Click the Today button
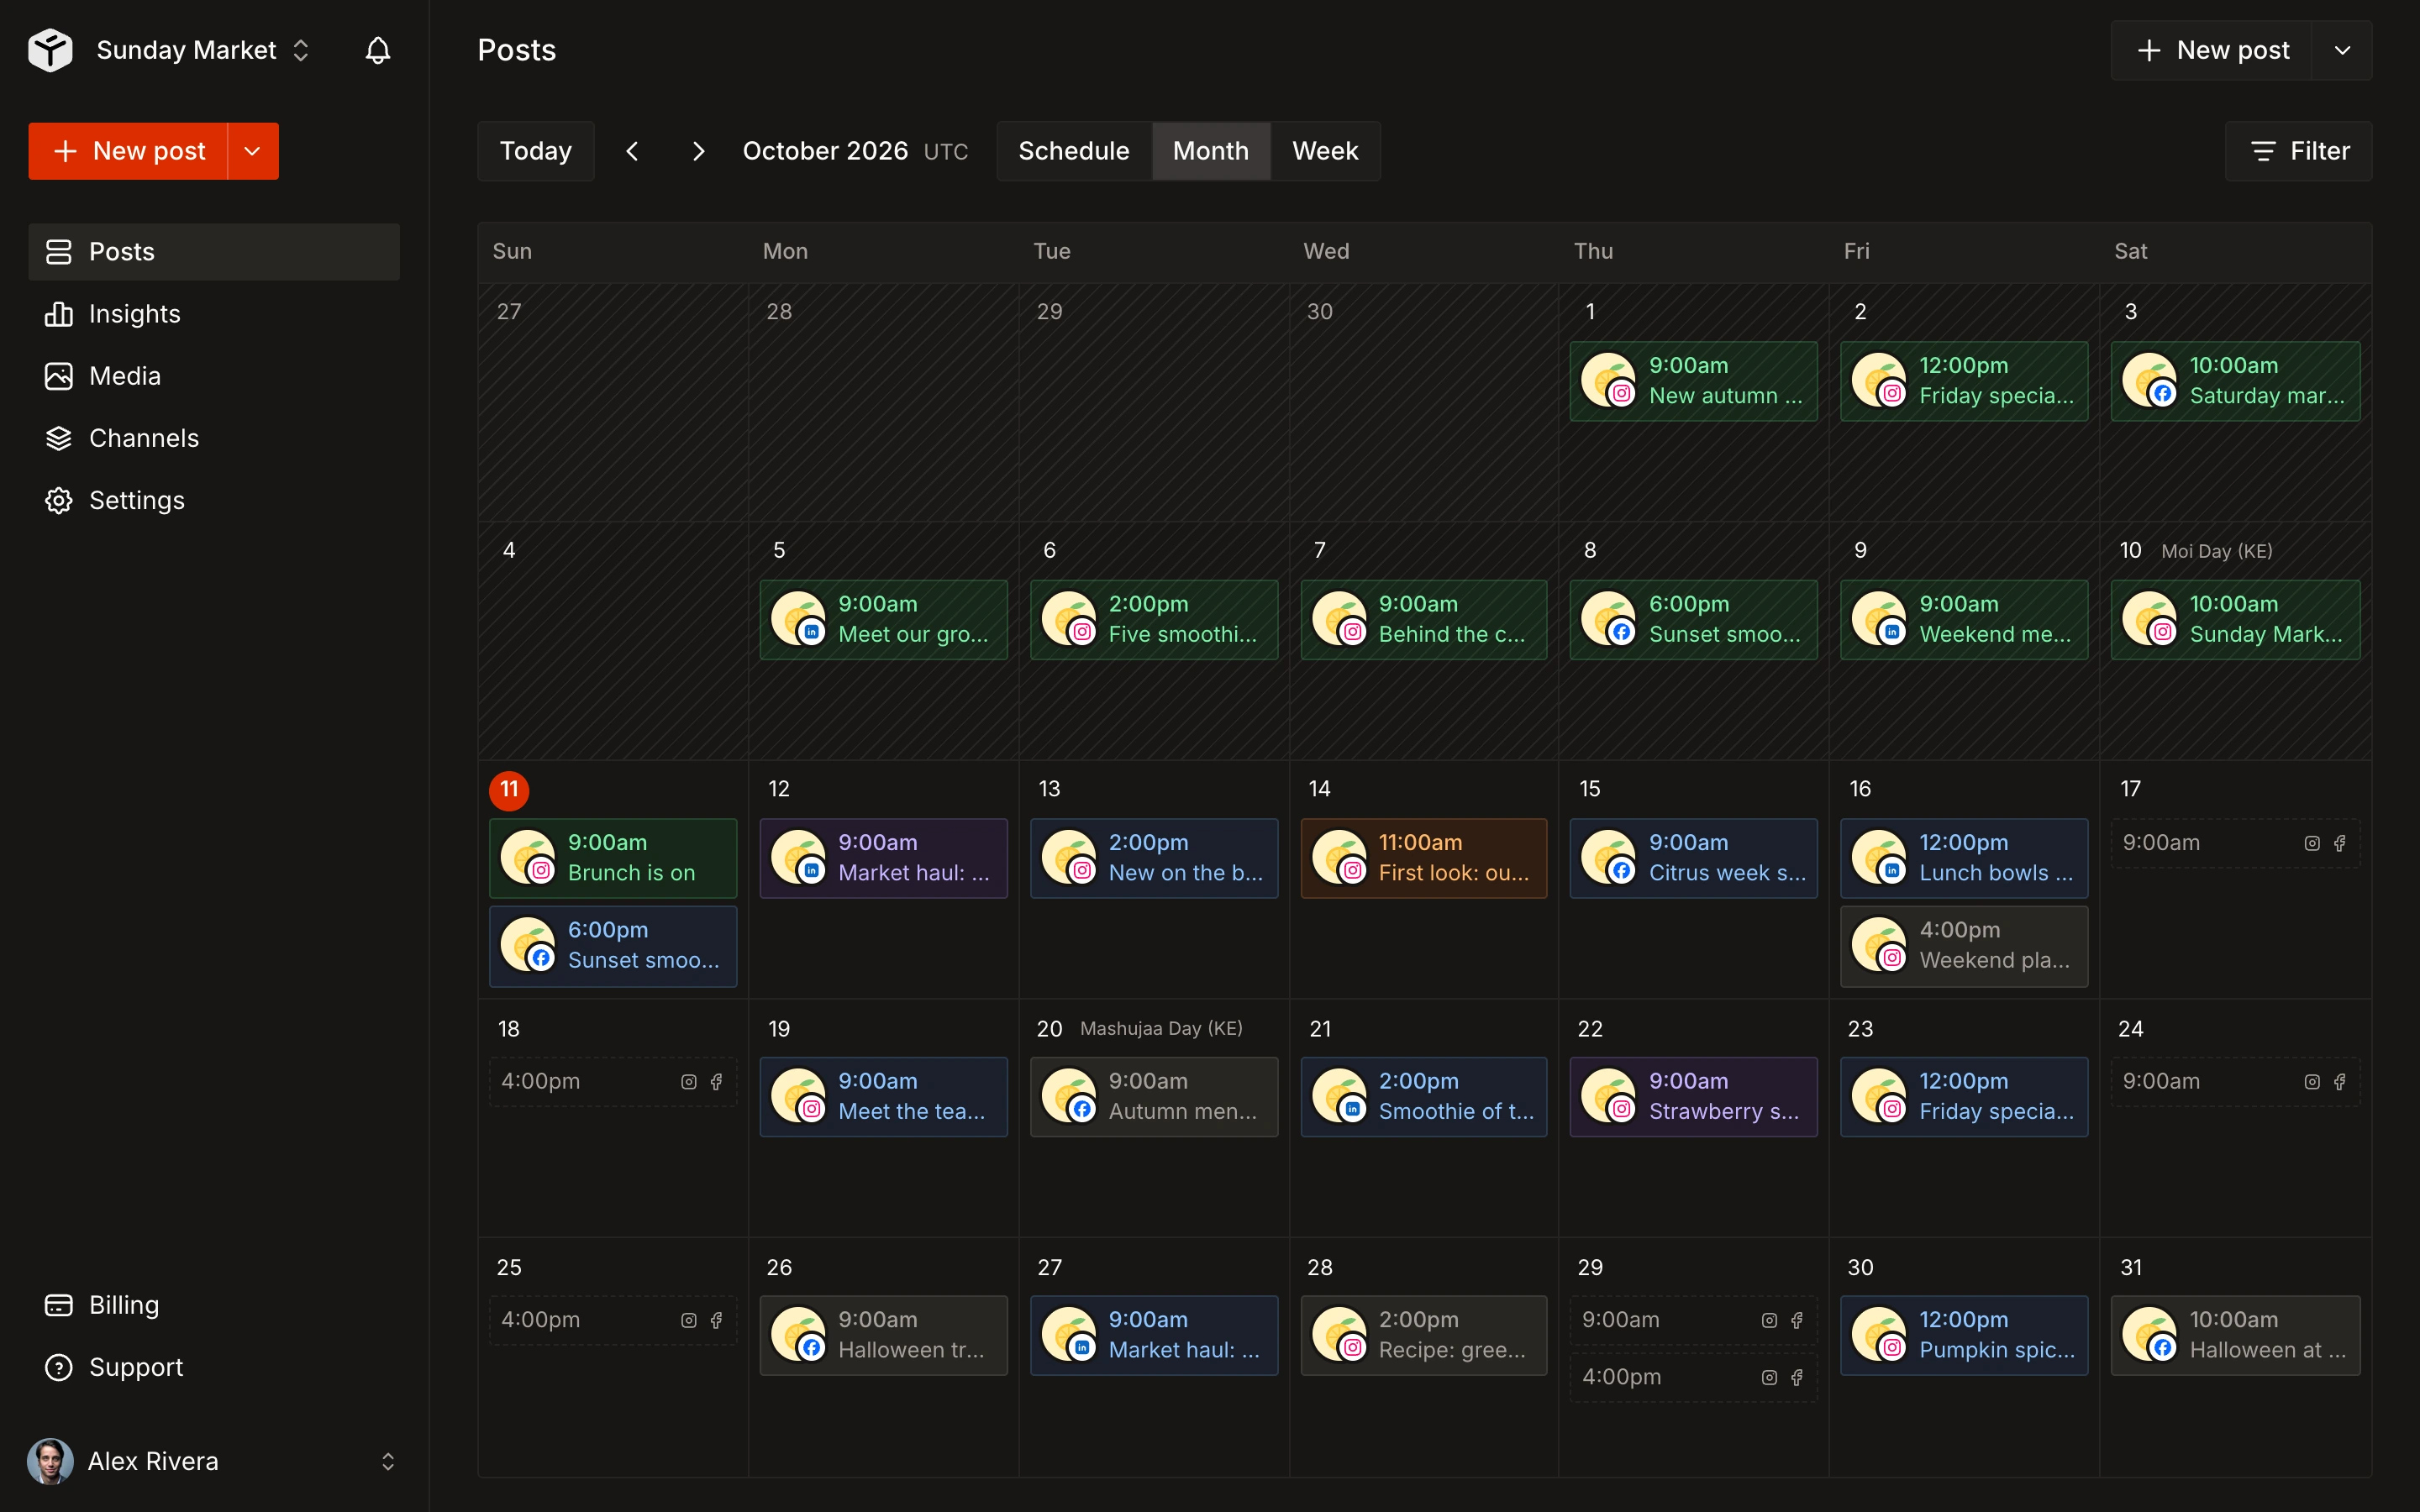 pyautogui.click(x=536, y=151)
